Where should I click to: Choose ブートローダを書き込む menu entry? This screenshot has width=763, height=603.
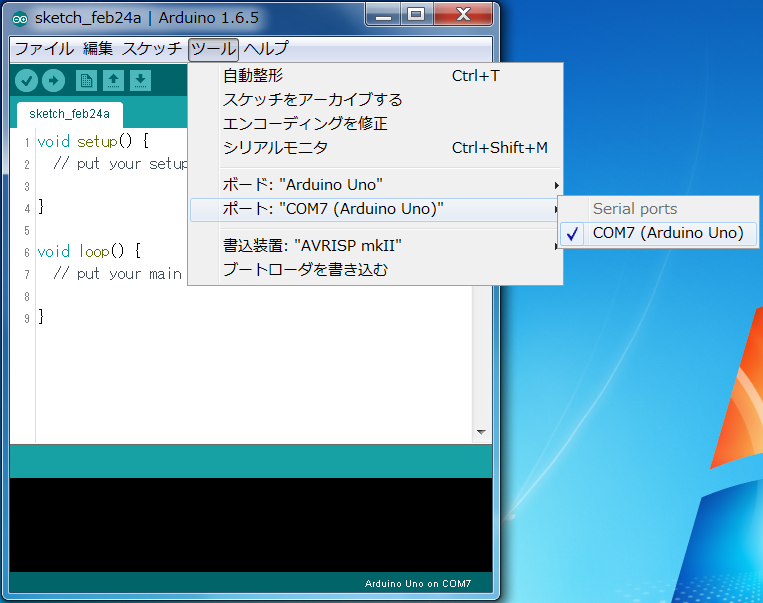(x=375, y=270)
